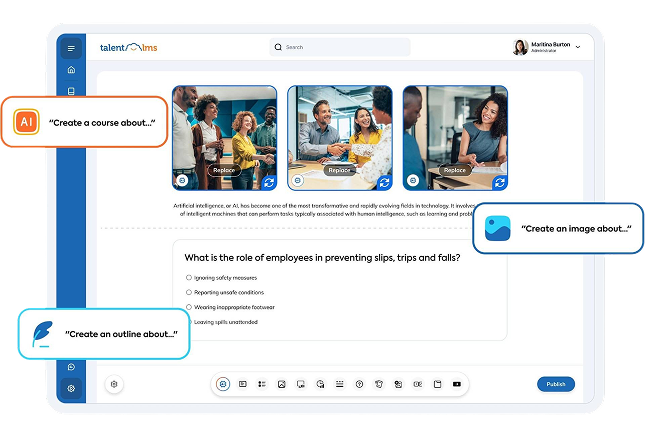
Task: Click the "Create a course about..." AI prompt
Action: 84,122
